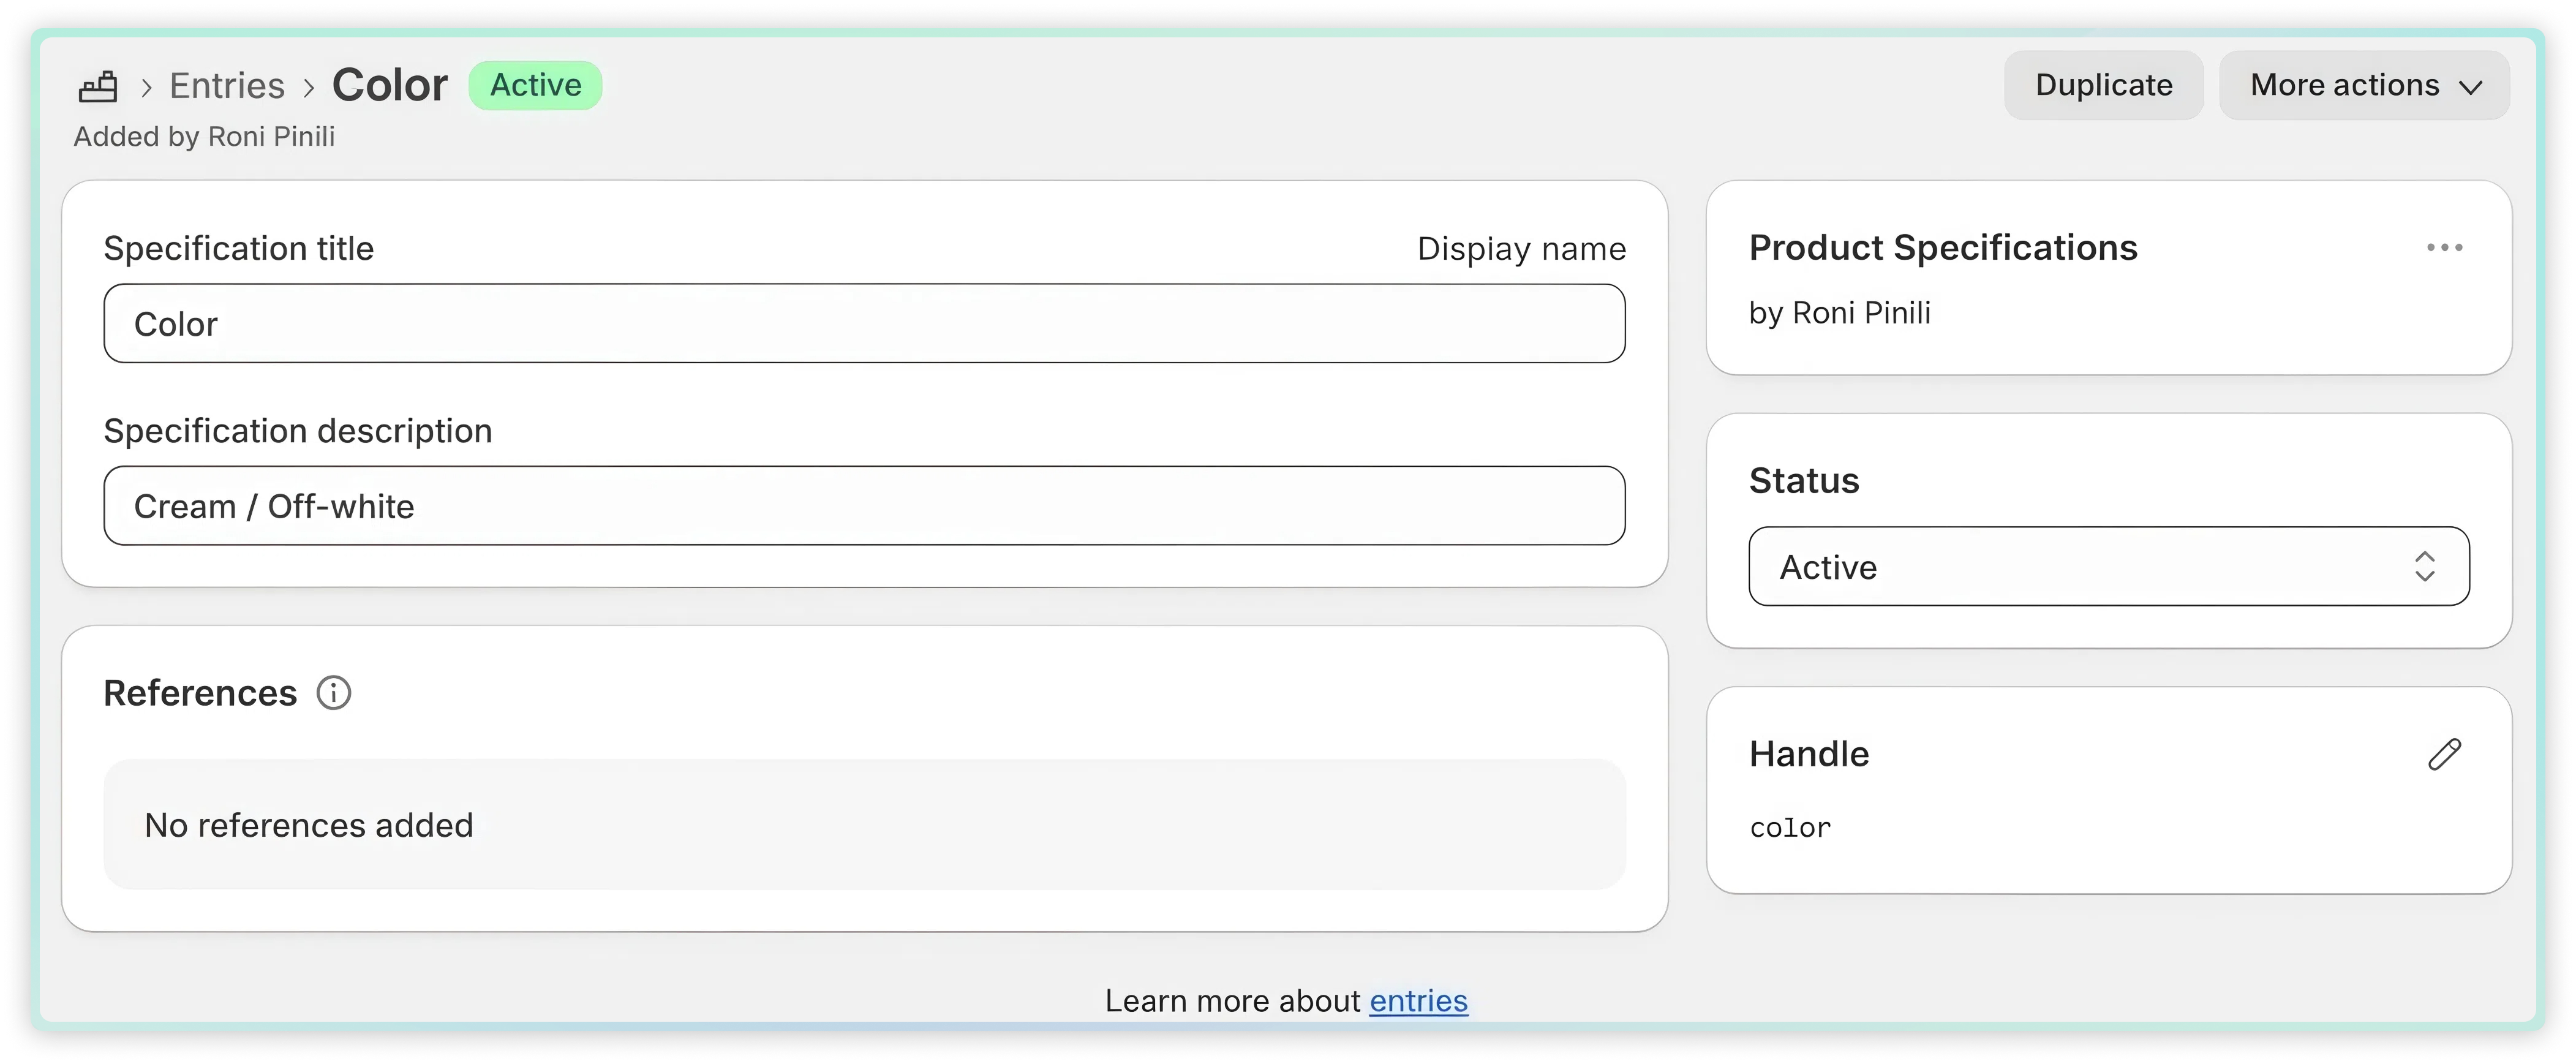The height and width of the screenshot is (1064, 2576).
Task: Click the Duplicate button
Action: click(2103, 86)
